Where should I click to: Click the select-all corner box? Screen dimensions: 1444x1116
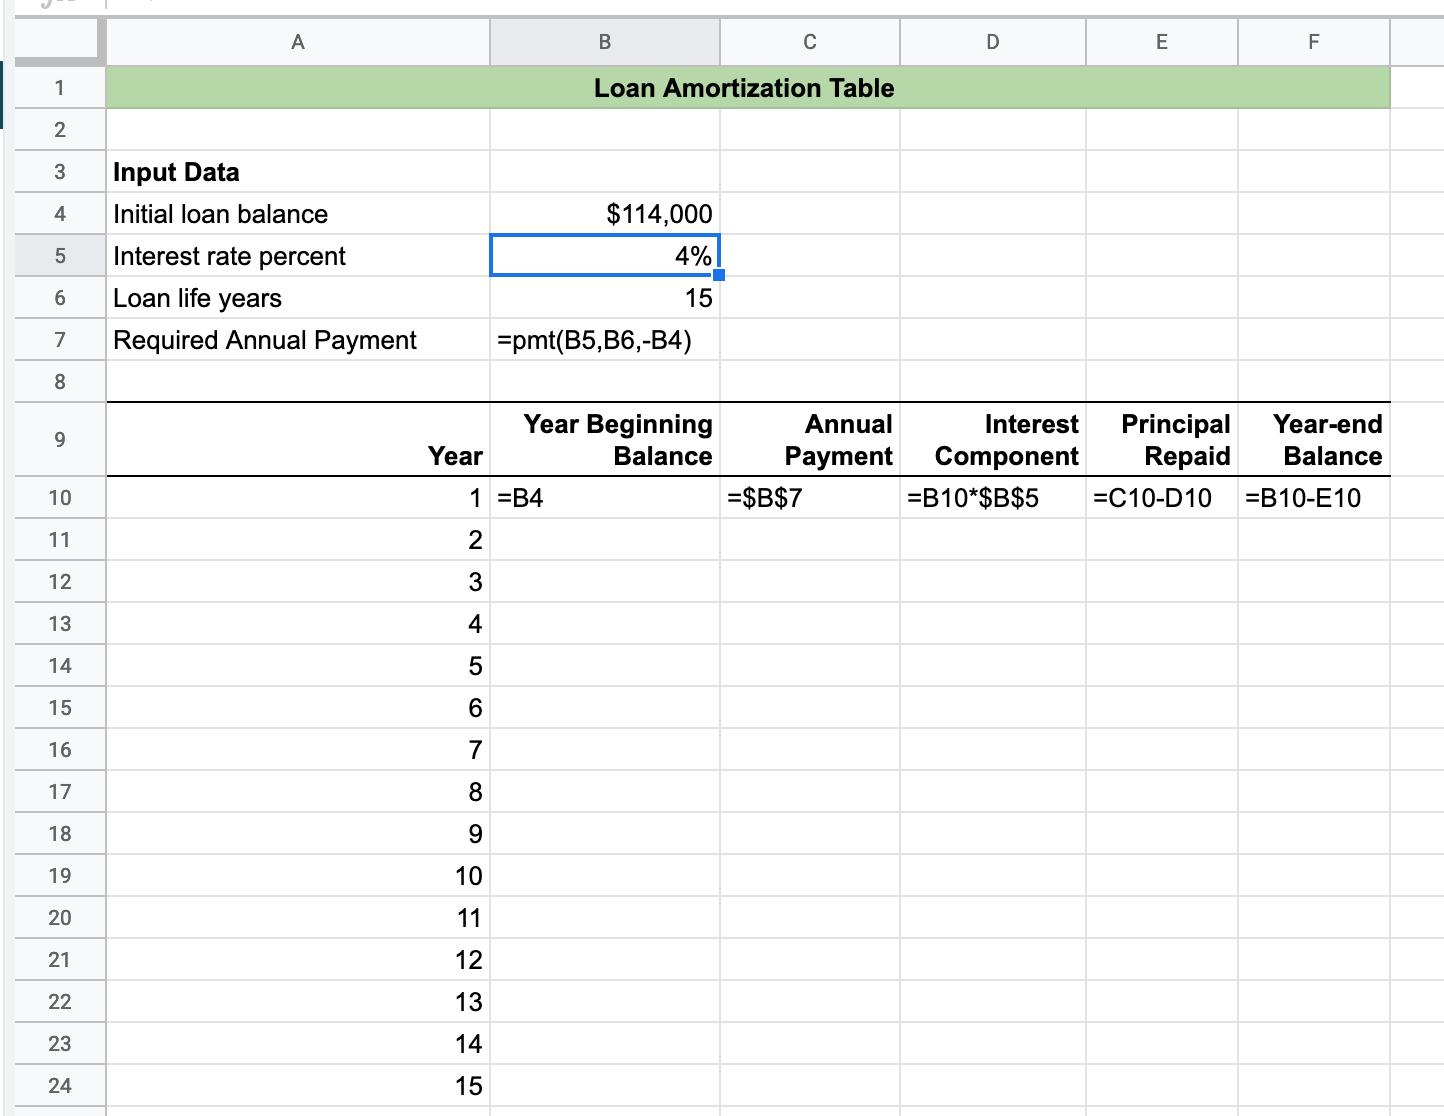click(x=60, y=42)
